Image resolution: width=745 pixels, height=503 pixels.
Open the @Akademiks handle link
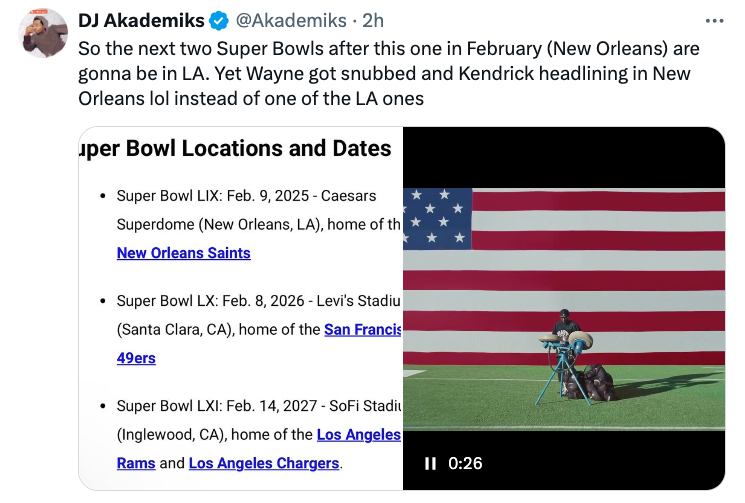click(x=291, y=21)
